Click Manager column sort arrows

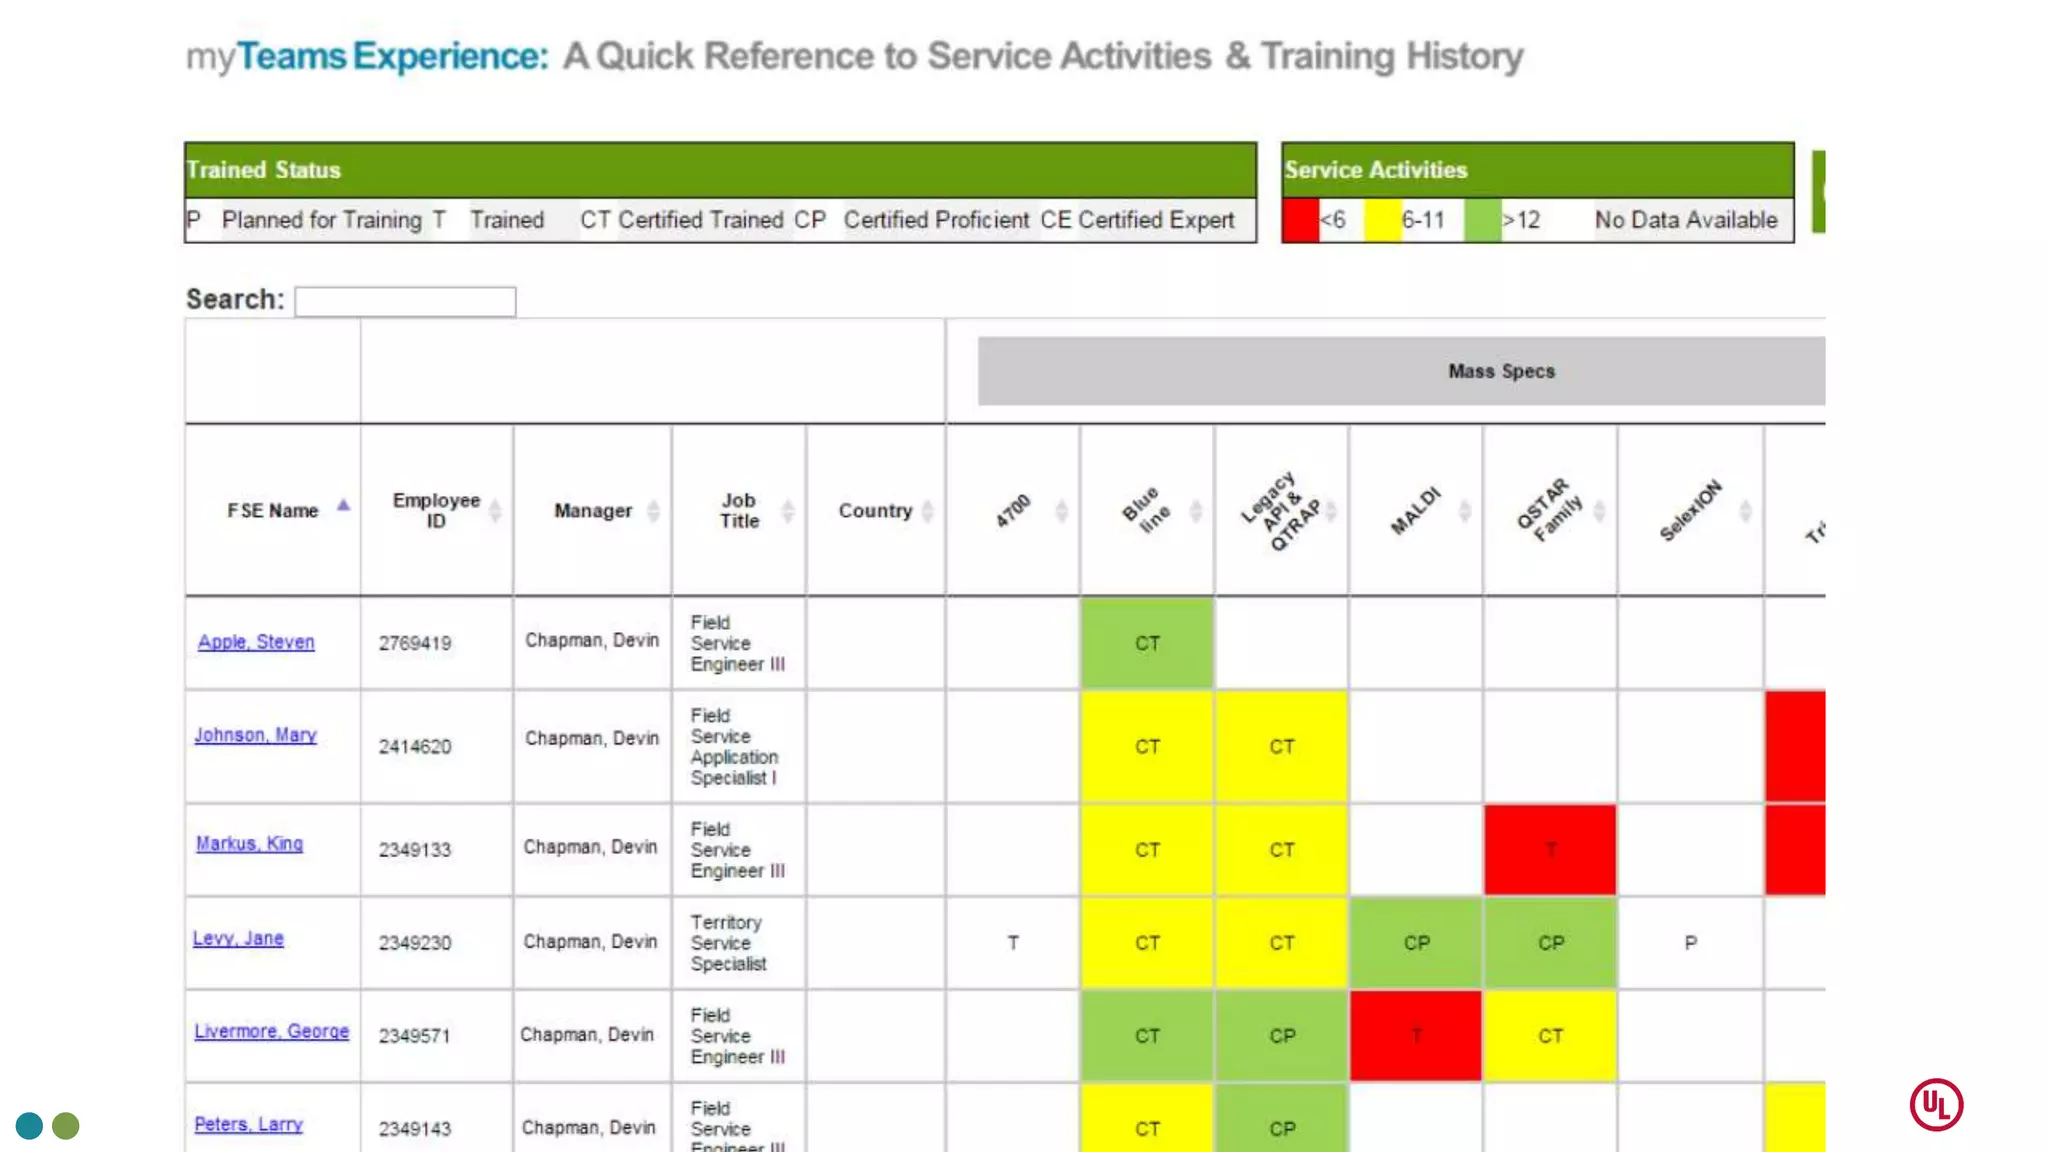tap(653, 511)
